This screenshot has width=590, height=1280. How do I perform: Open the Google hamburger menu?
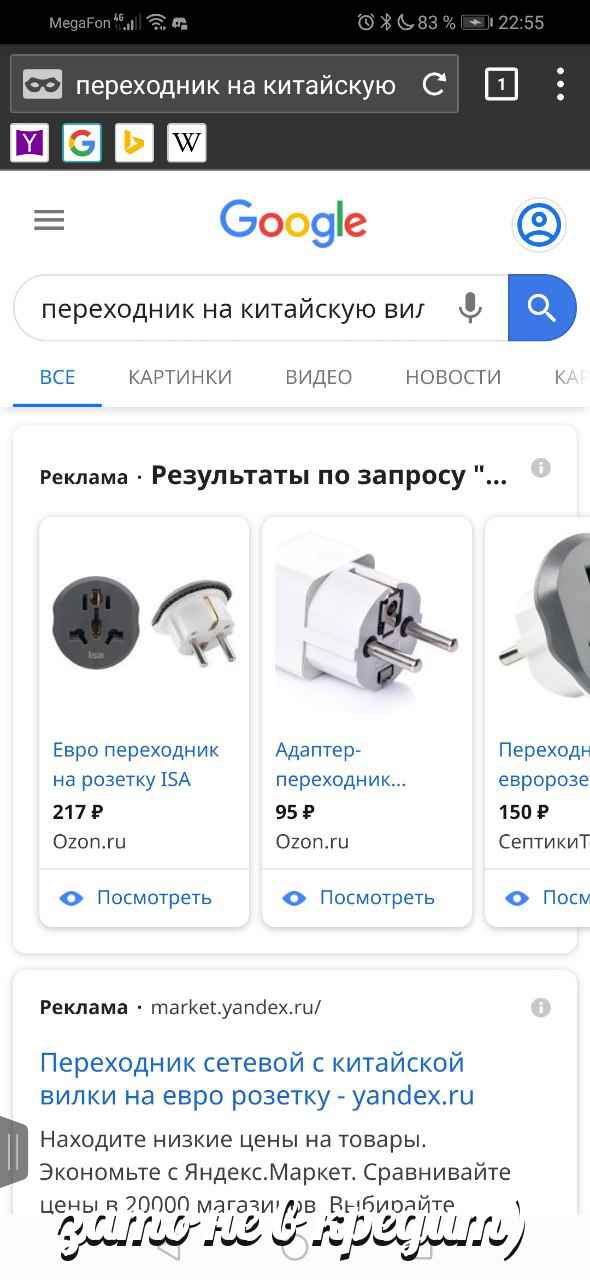pyautogui.click(x=49, y=221)
